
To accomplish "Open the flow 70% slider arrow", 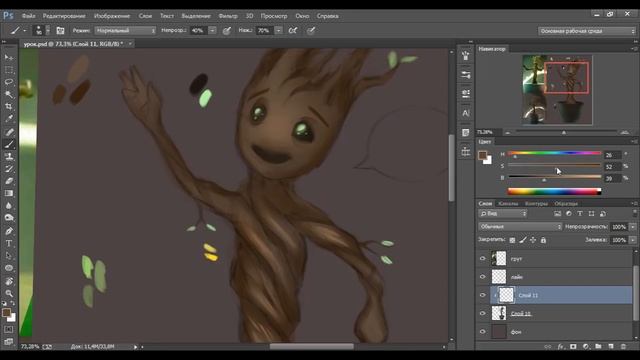I will tap(278, 31).
